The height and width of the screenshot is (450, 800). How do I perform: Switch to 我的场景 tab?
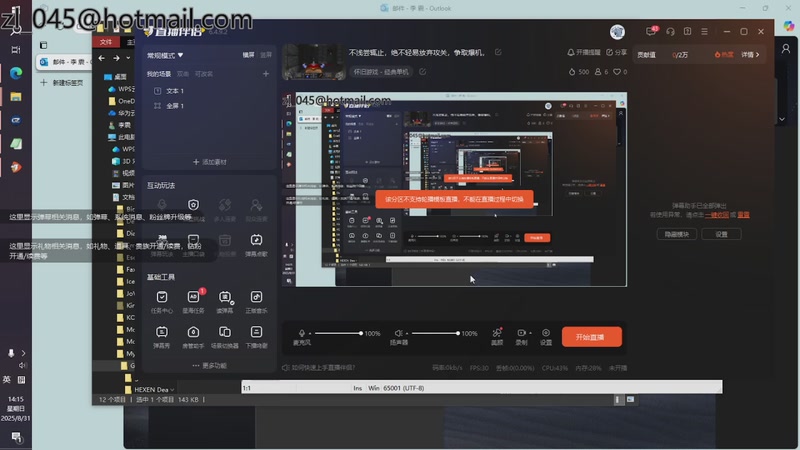[x=159, y=74]
